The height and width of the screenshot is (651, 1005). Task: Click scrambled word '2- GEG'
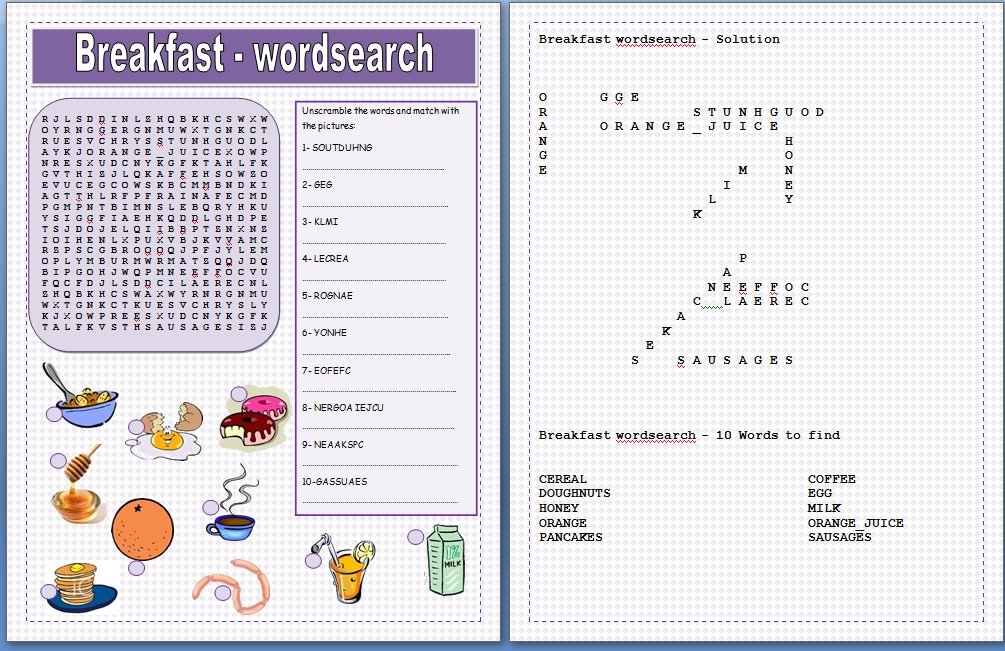point(317,185)
